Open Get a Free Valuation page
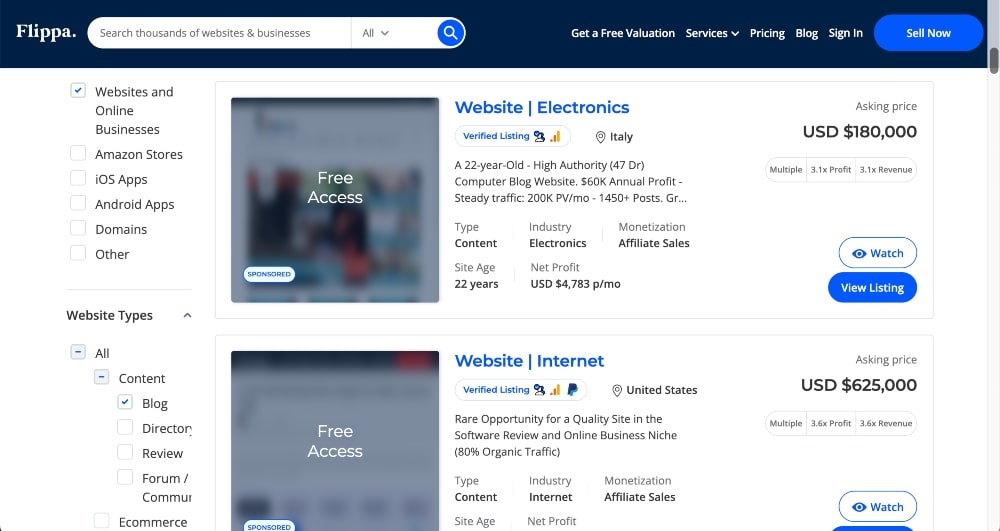This screenshot has width=1000, height=531. point(622,33)
